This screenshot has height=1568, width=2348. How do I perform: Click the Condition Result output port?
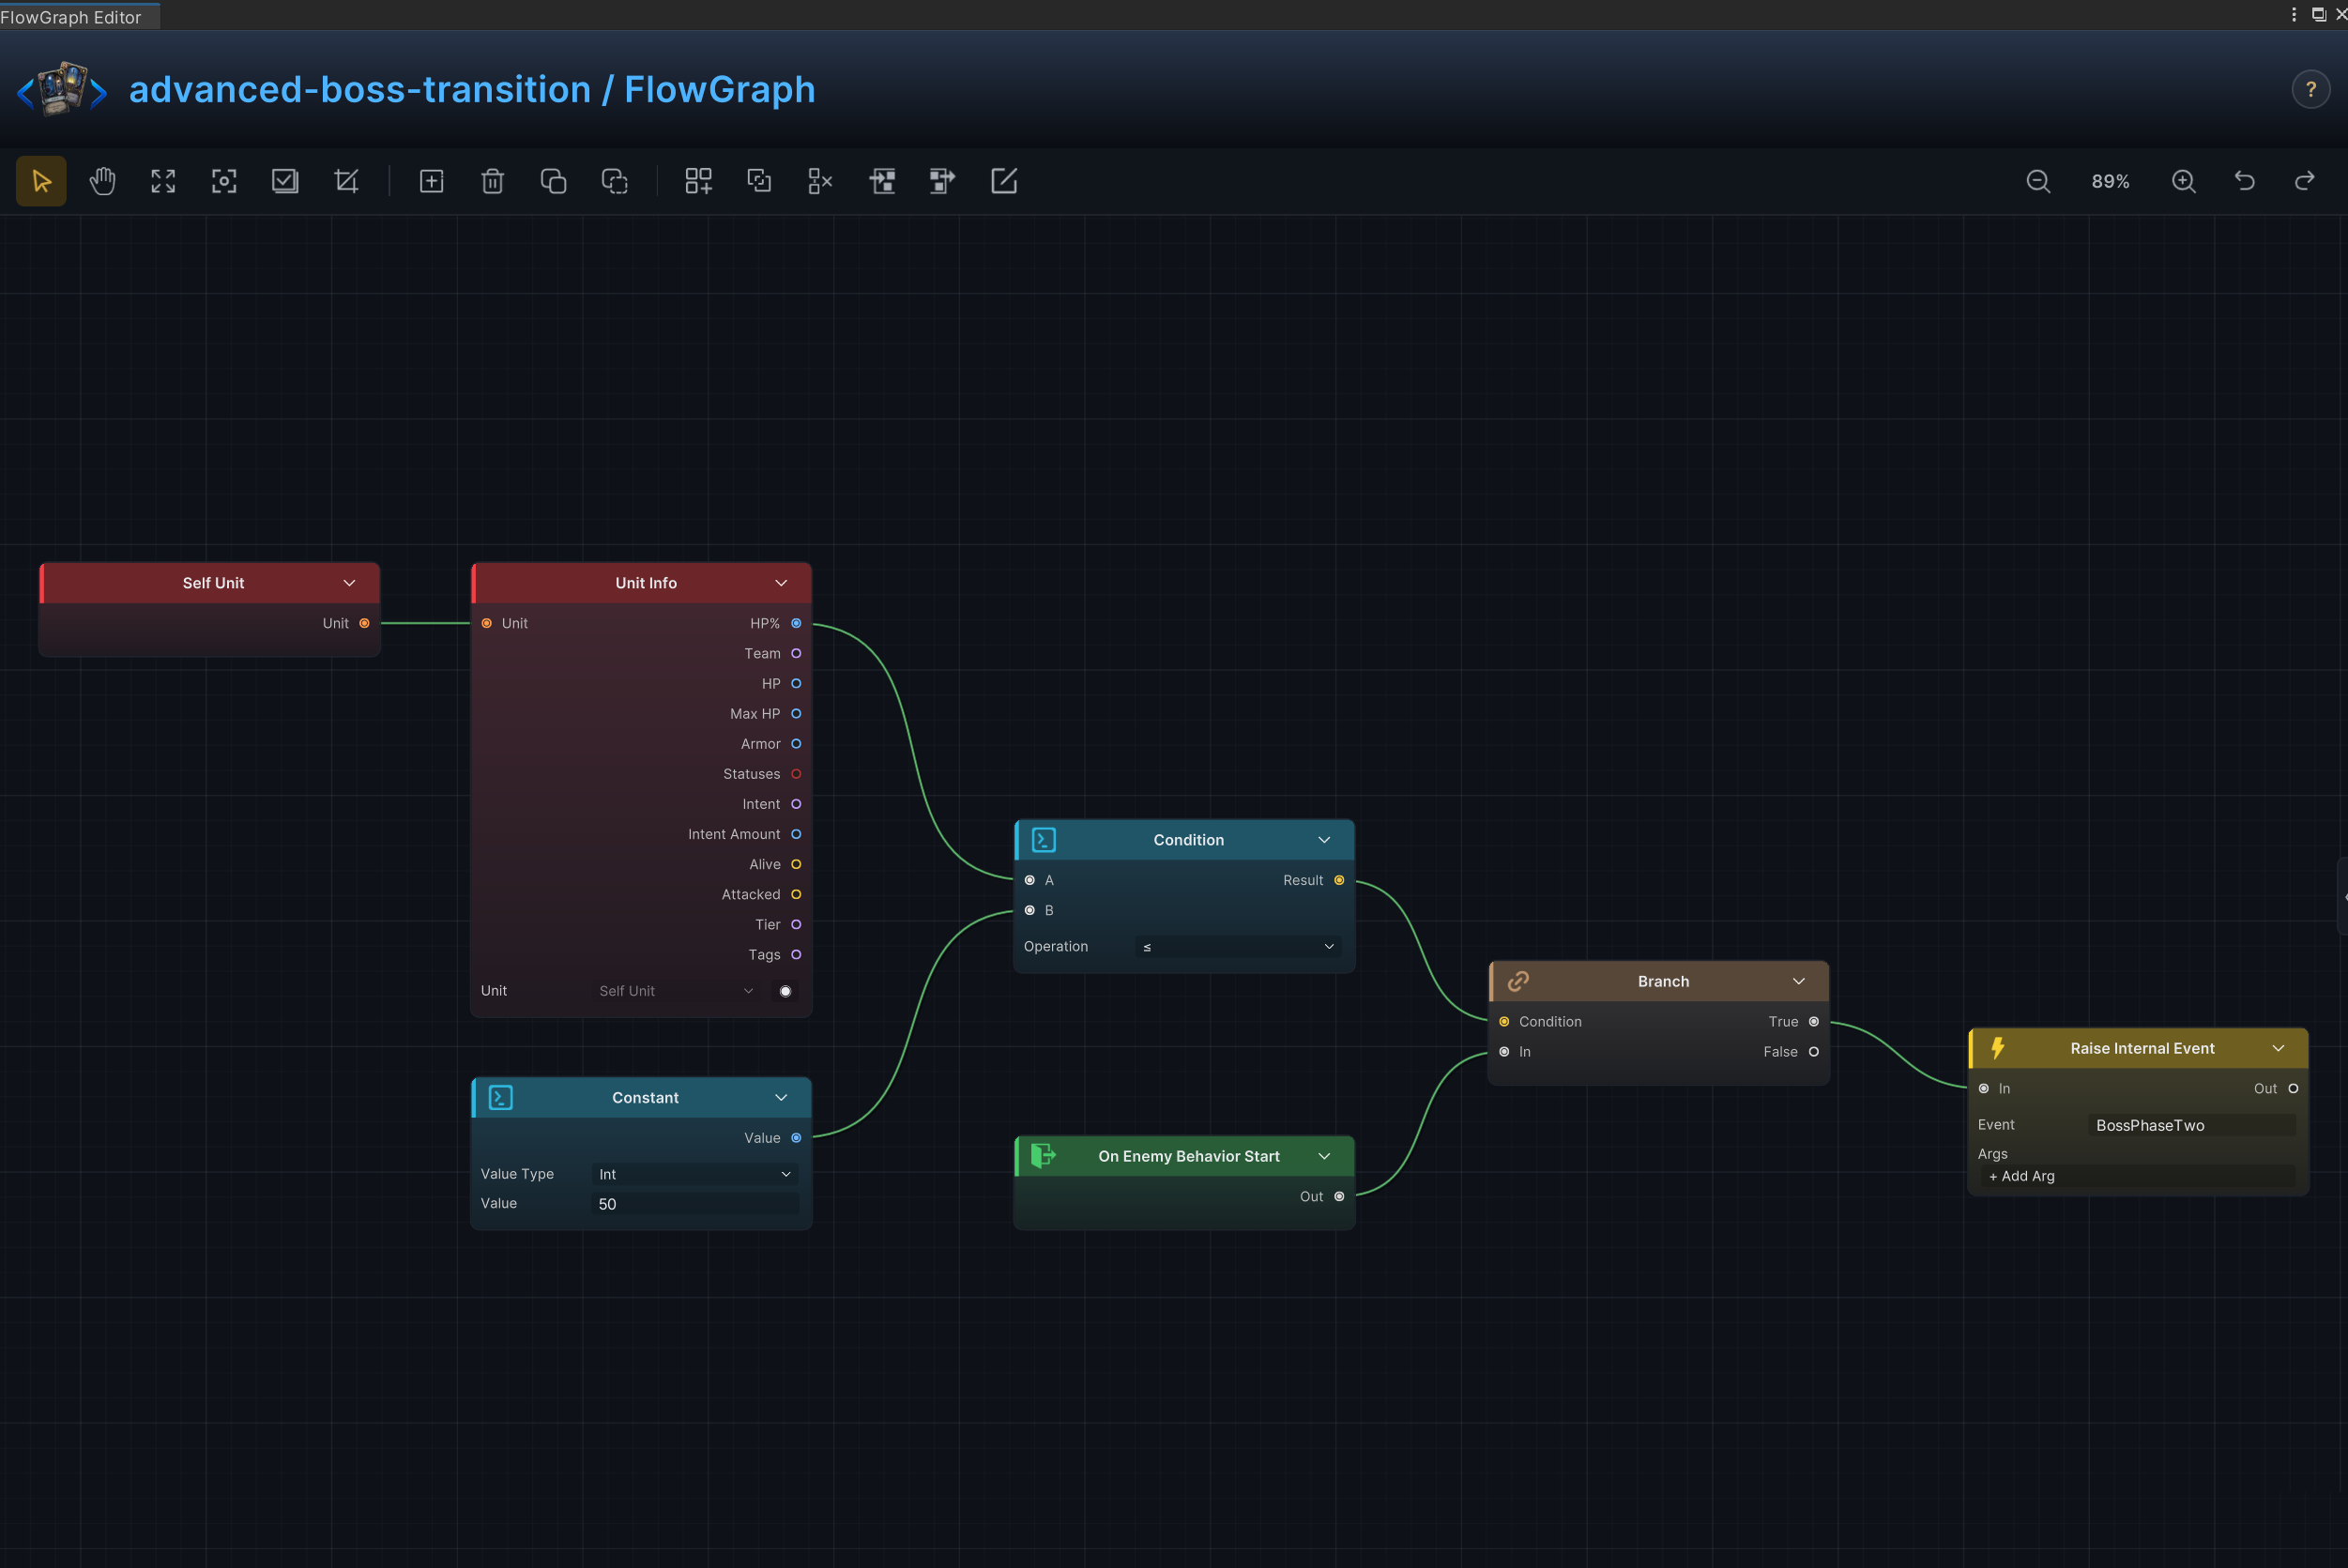click(1339, 880)
